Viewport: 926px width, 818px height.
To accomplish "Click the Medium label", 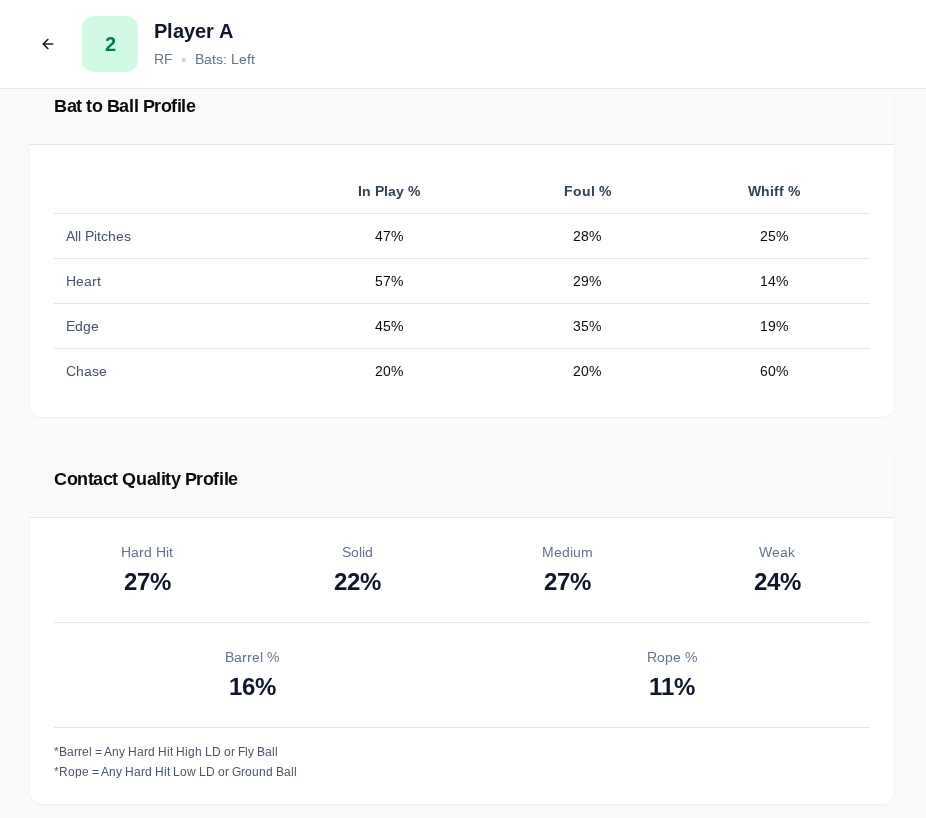I will point(568,552).
